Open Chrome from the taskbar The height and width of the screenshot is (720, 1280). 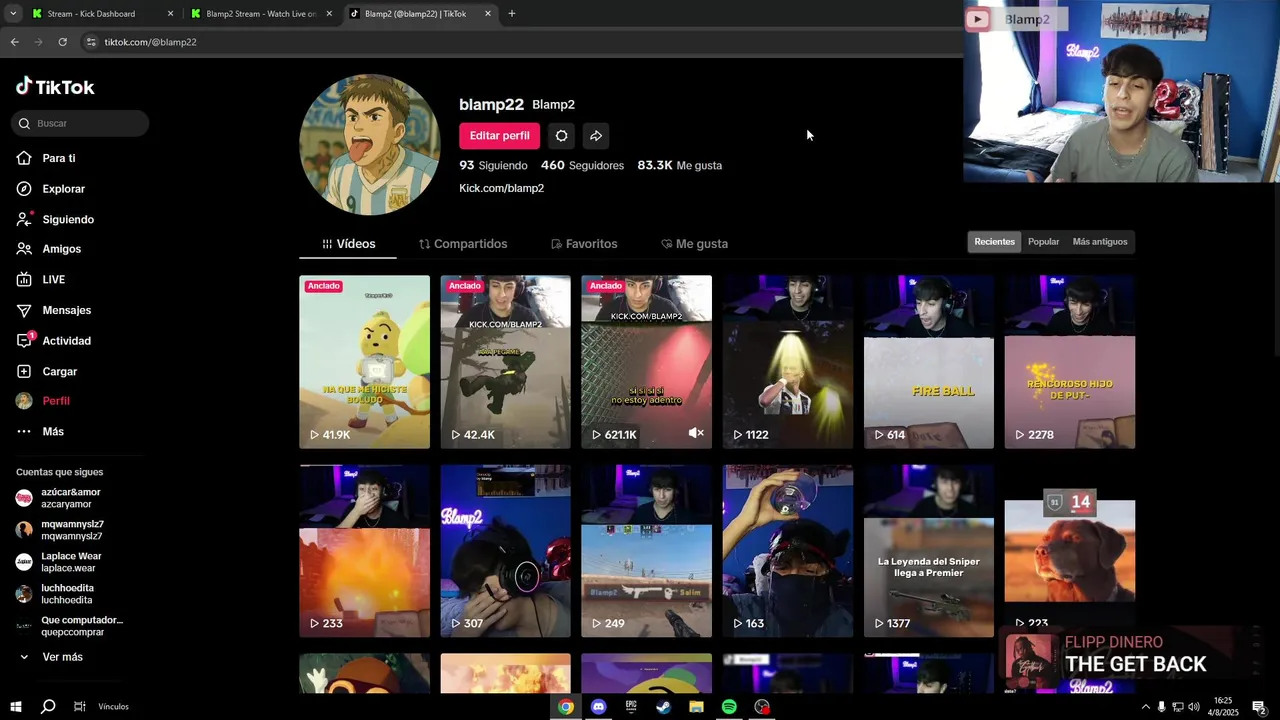[x=566, y=707]
